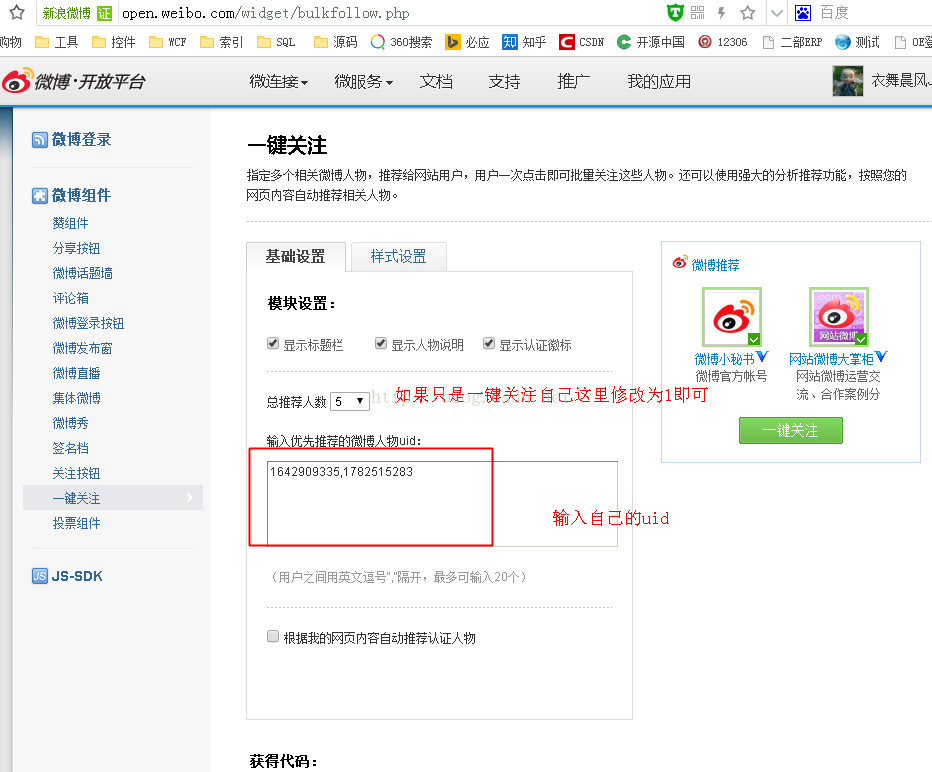
Task: Open the JS-SDK sidebar section
Action: (x=67, y=576)
